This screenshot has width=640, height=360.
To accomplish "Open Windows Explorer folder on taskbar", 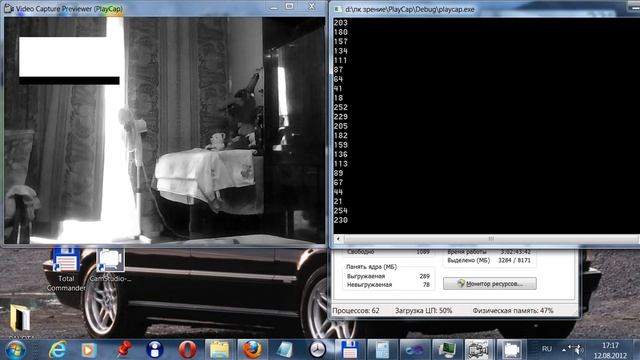I will click(x=219, y=350).
